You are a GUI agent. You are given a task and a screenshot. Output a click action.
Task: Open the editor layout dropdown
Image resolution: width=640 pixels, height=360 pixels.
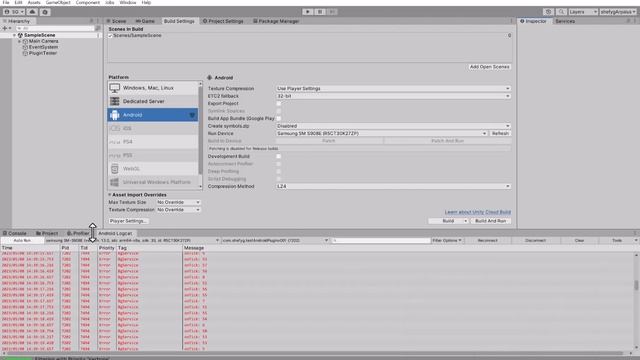618,12
